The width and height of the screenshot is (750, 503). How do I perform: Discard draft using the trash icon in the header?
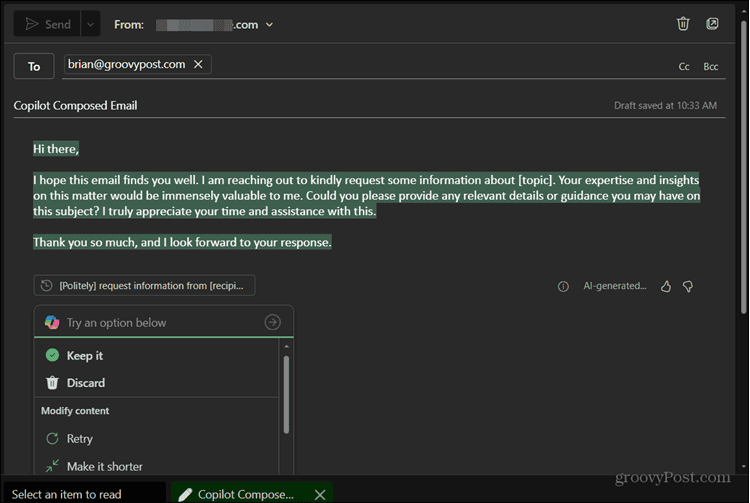pos(683,23)
